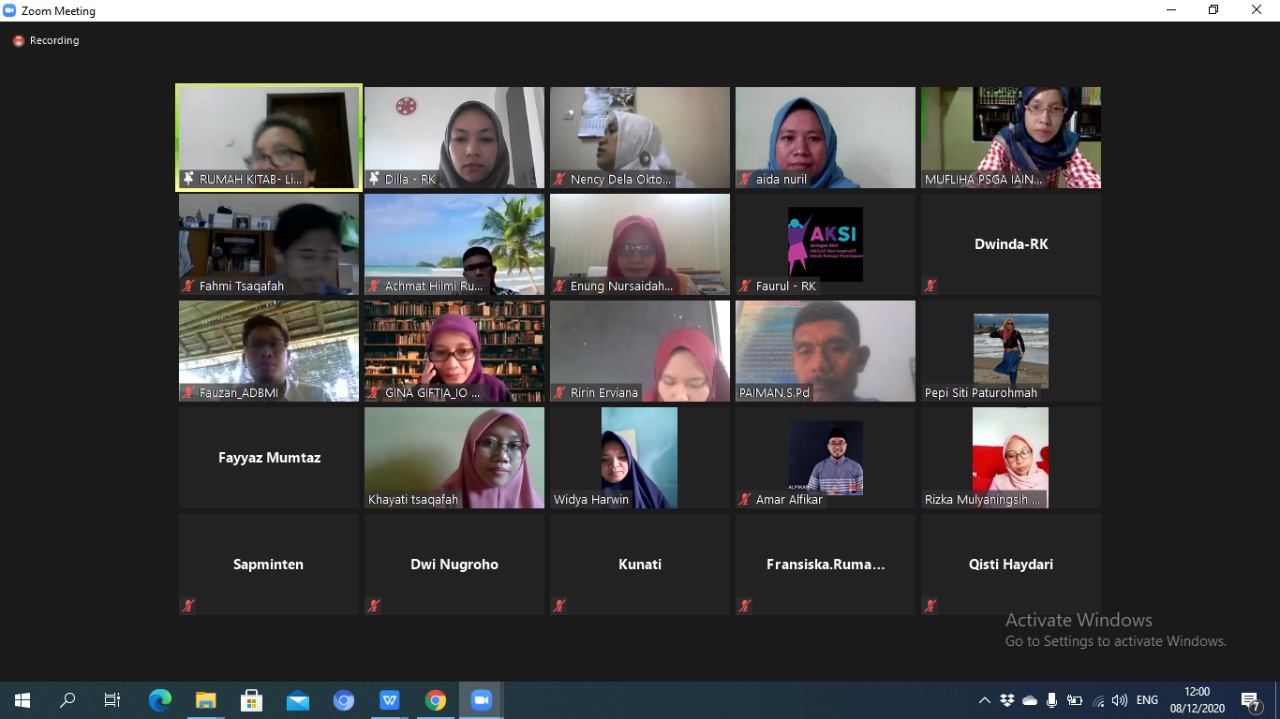Screen dimensions: 1280x719
Task: Click the pin icon on Dilla - RK tile
Action: pos(374,179)
